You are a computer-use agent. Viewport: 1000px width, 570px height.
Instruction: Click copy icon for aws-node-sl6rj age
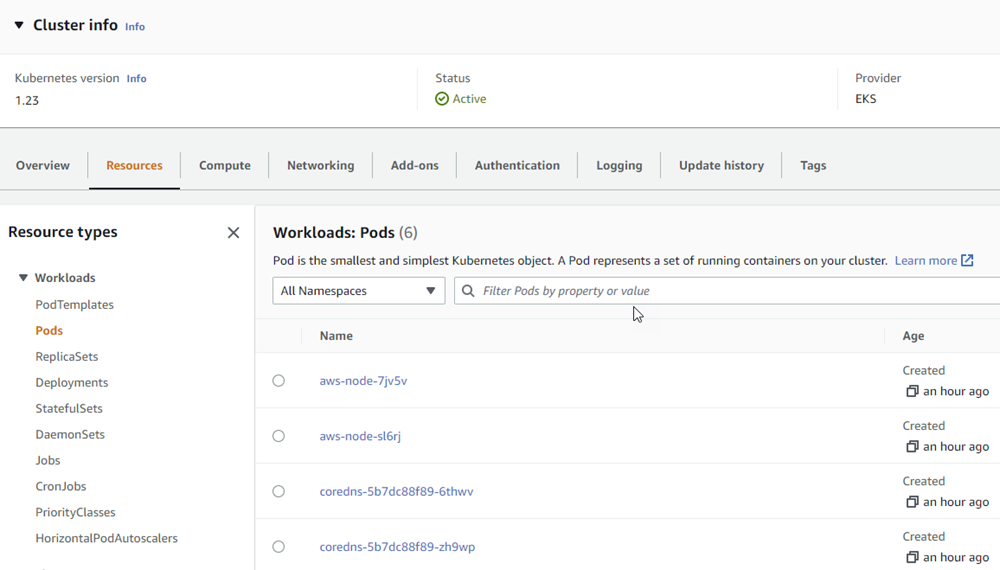[x=912, y=446]
